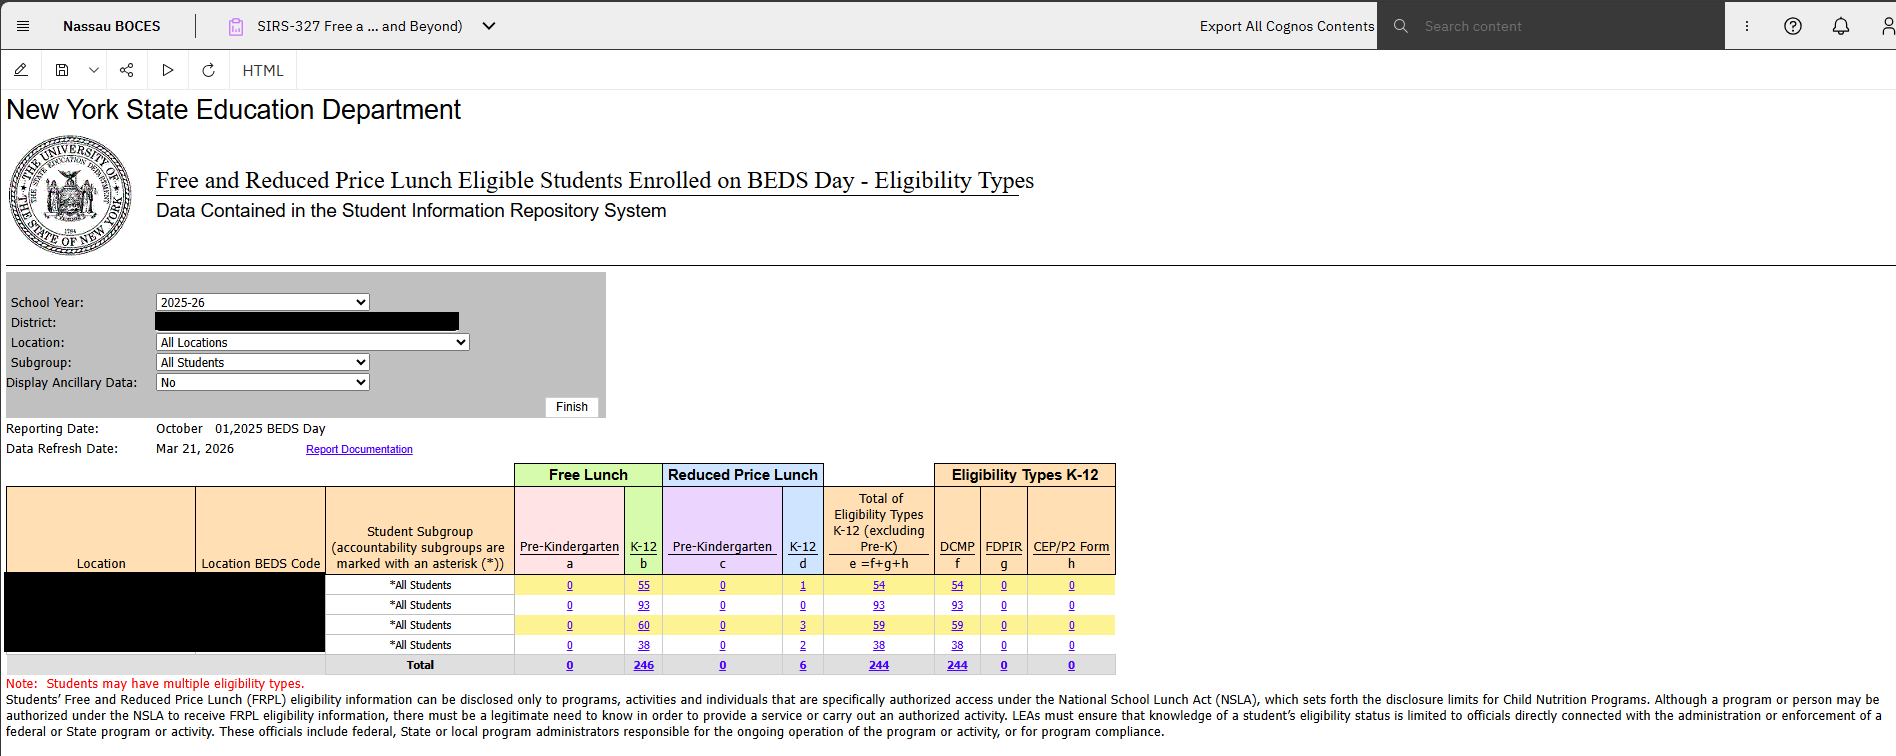Click the Reduced Price Lunch group header
1896x756 pixels.
coord(743,475)
